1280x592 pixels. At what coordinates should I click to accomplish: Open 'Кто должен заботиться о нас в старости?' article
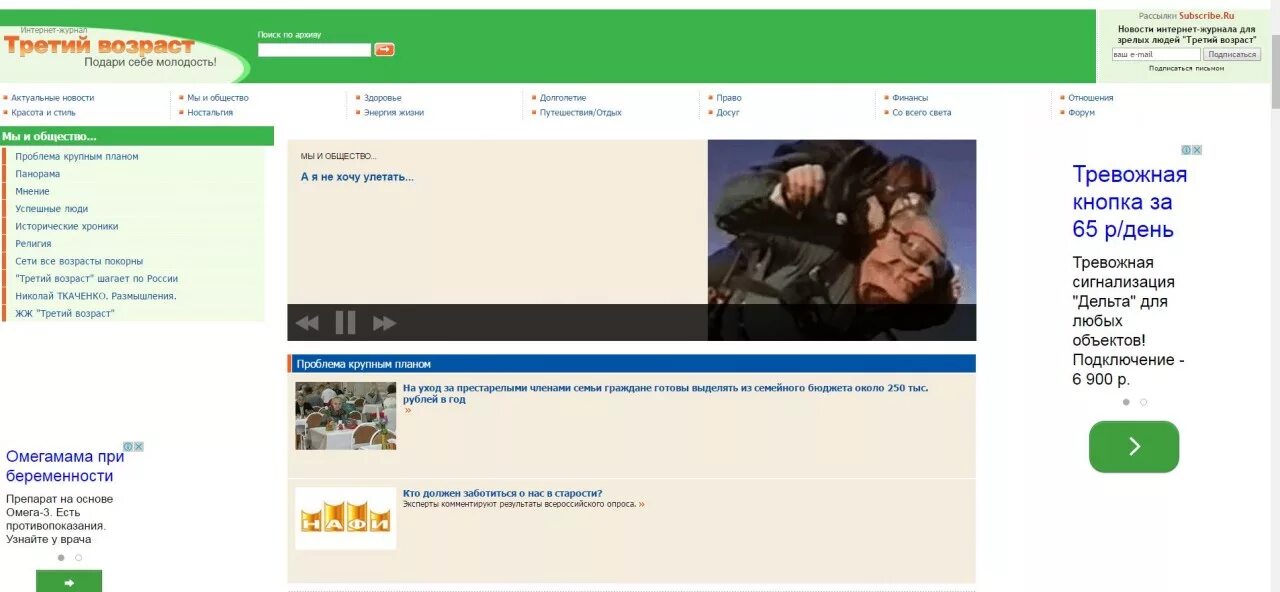[502, 493]
